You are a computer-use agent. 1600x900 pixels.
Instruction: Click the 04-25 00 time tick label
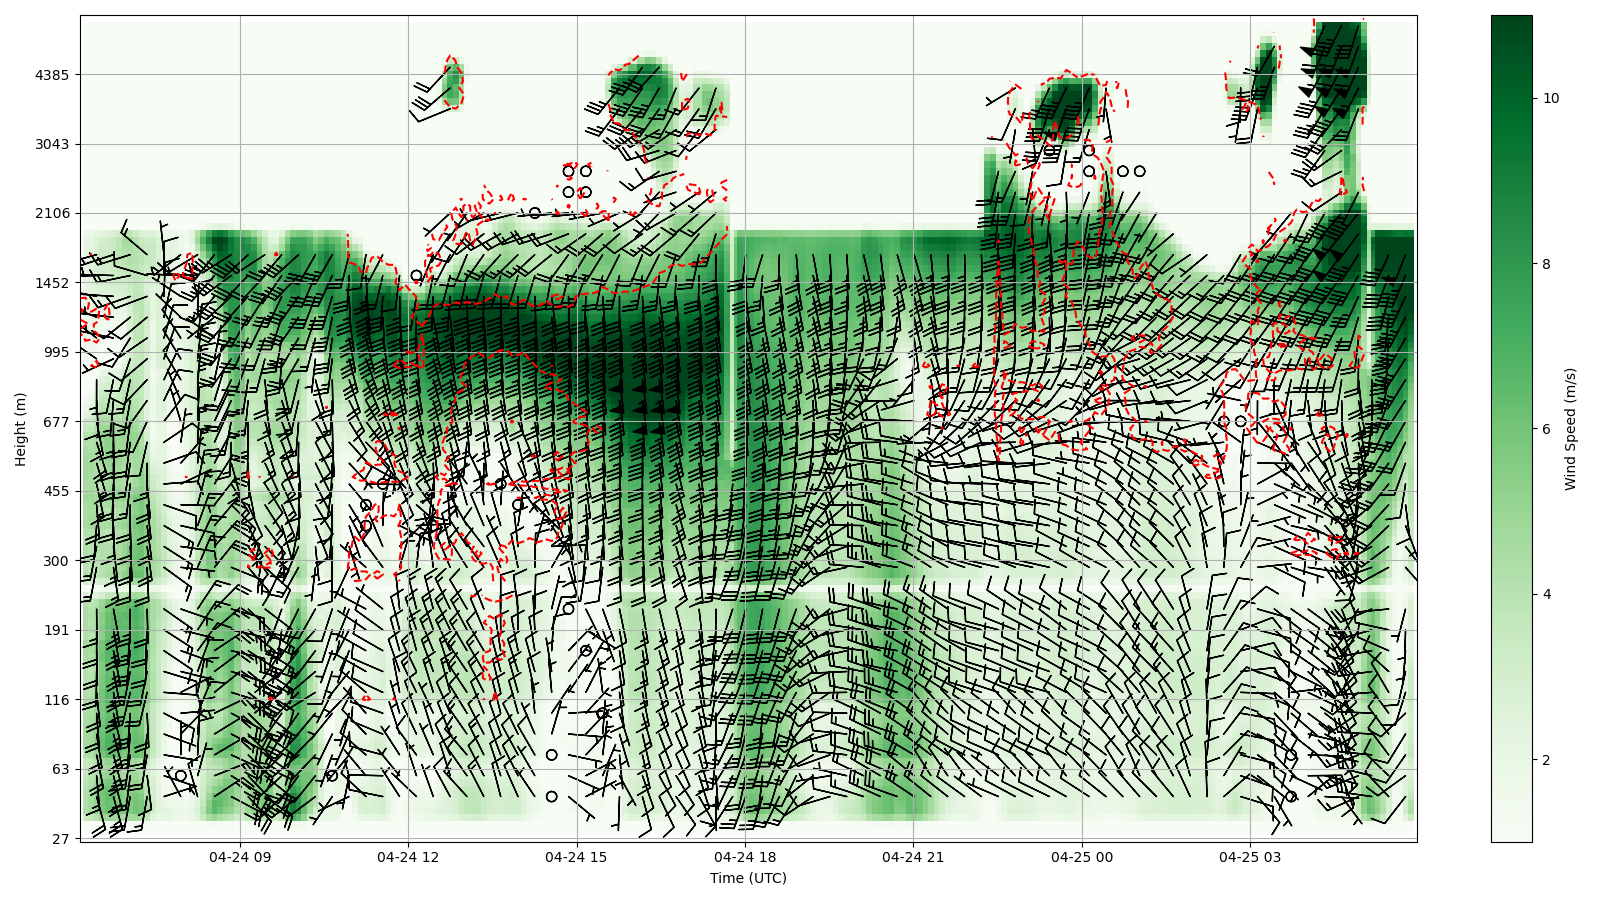[1082, 857]
